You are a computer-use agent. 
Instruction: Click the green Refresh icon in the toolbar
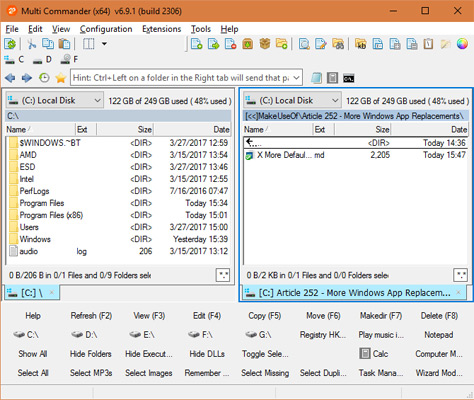10,44
